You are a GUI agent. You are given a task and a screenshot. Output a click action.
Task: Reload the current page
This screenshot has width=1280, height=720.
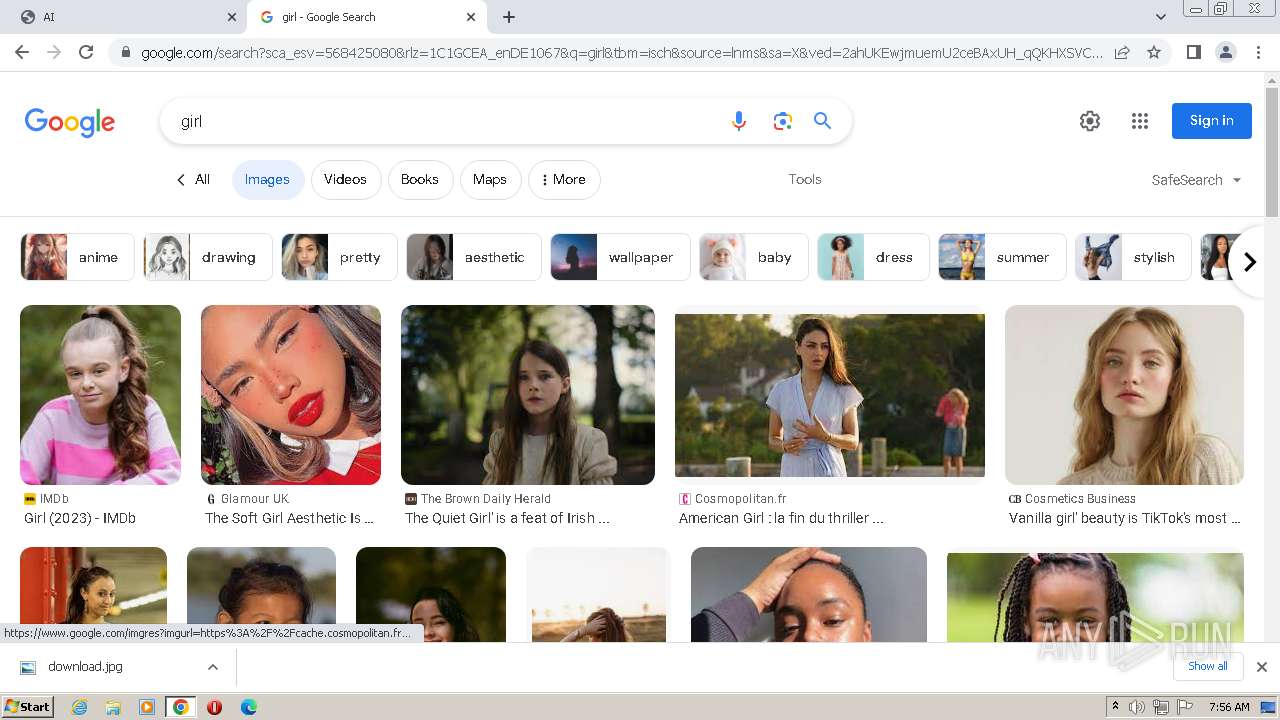pos(86,52)
